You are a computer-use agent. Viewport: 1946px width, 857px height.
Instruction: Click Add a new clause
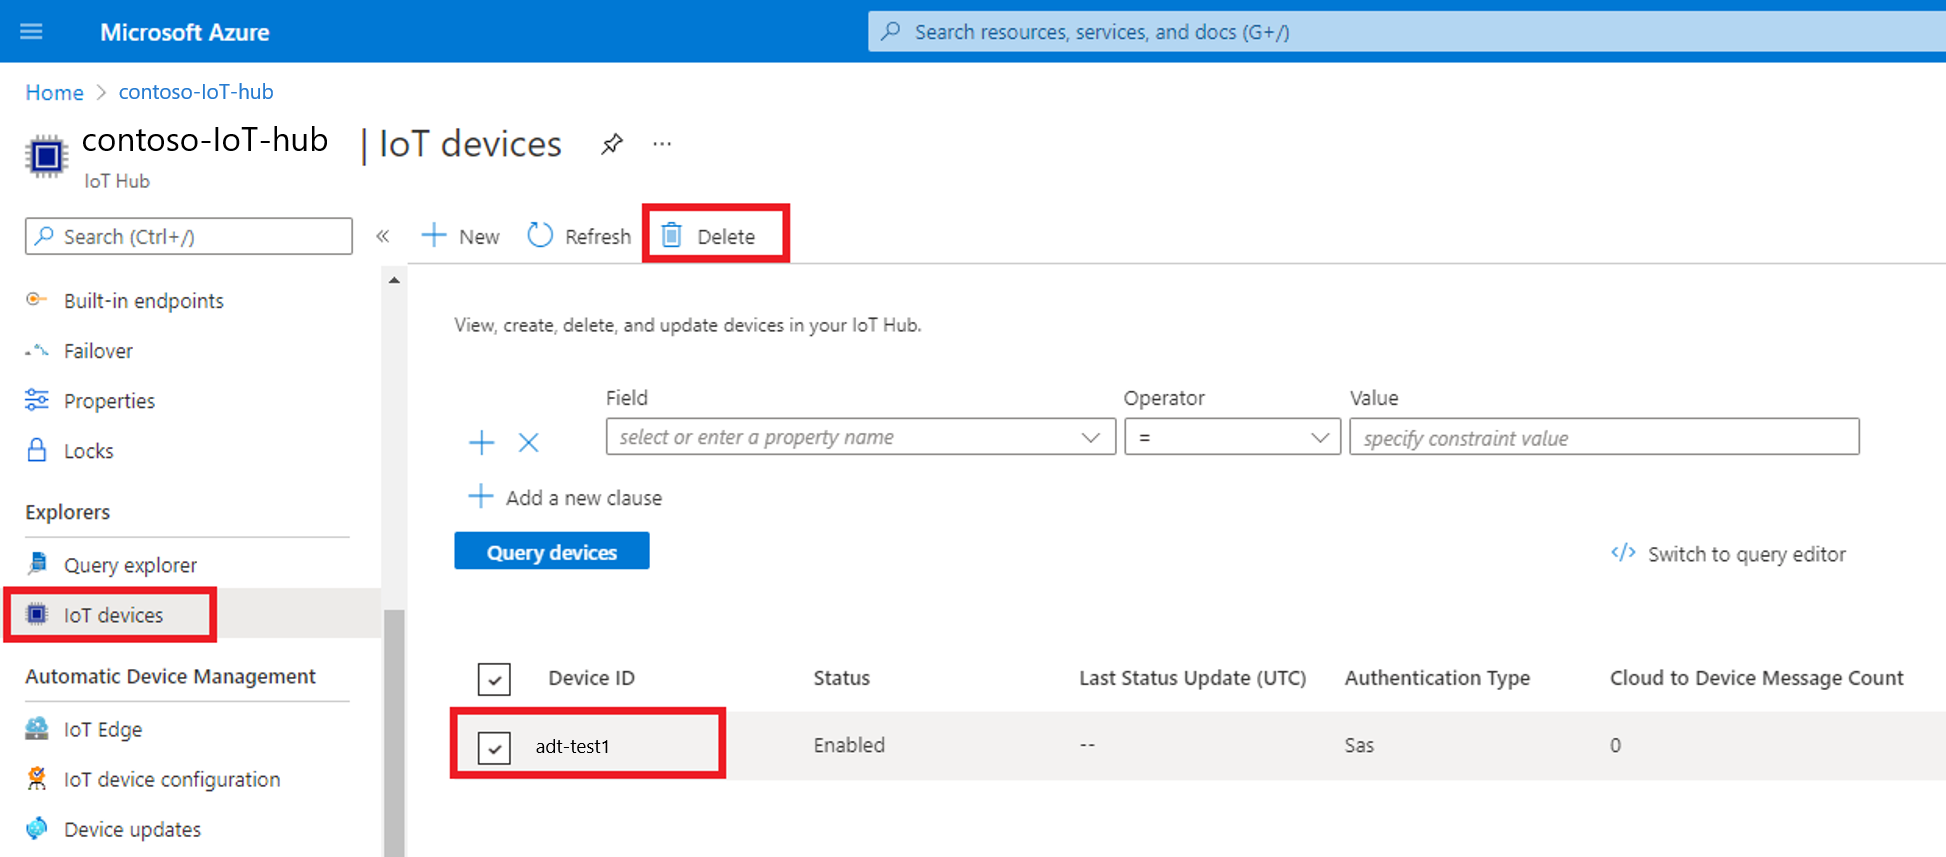point(565,497)
